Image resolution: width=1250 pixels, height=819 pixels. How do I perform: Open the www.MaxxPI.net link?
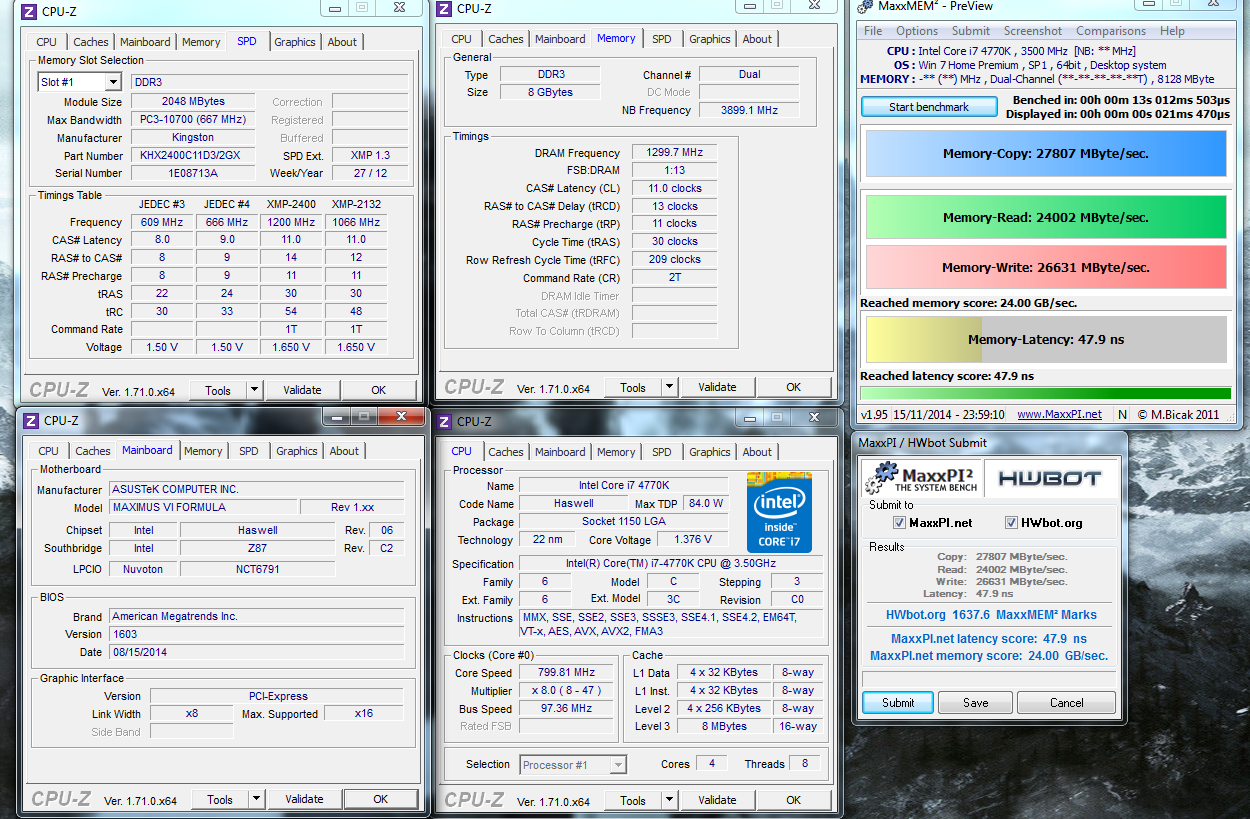(1059, 414)
